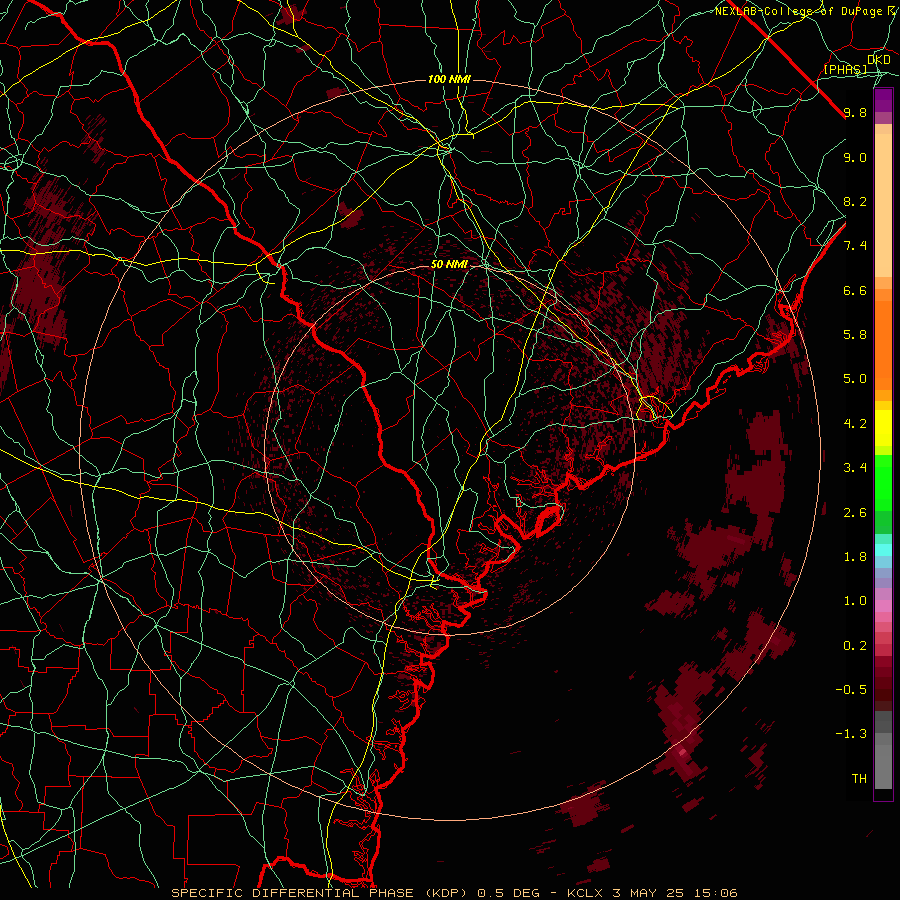900x900 pixels.
Task: Click the 15:06 timestamp in the caption
Action: coord(714,893)
